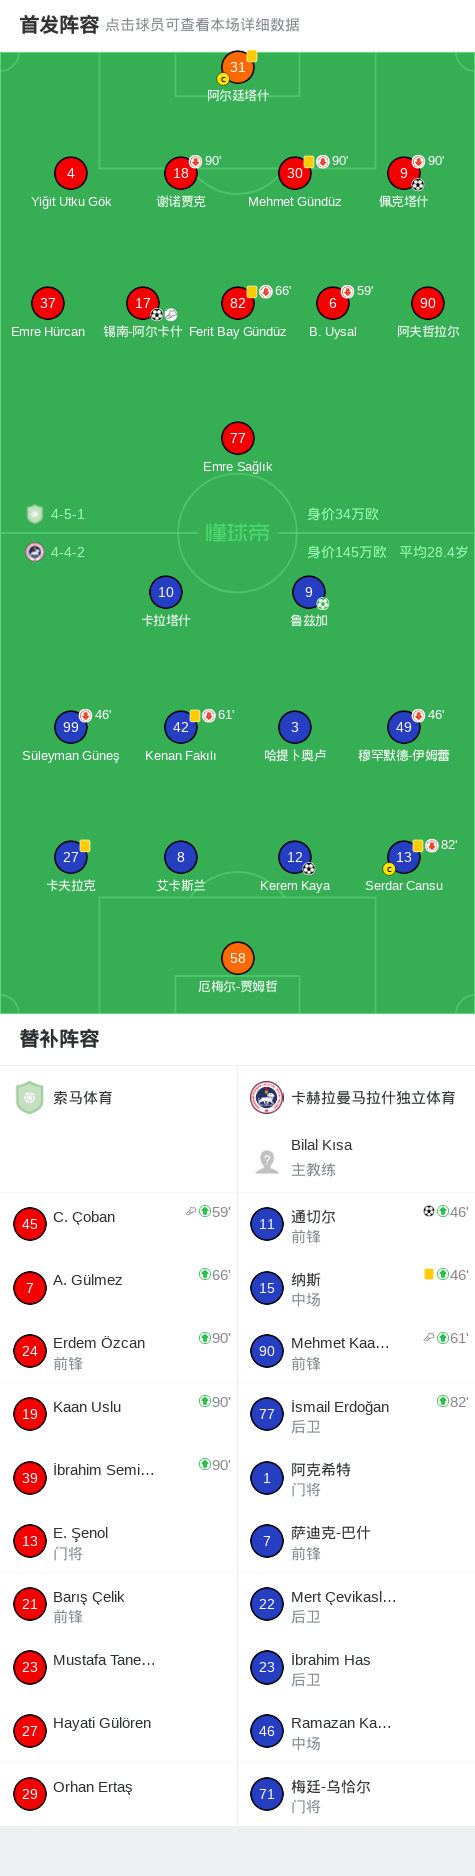Open substitute 通切尔 number 11 entry
The image size is (475, 1876).
pyautogui.click(x=356, y=1224)
